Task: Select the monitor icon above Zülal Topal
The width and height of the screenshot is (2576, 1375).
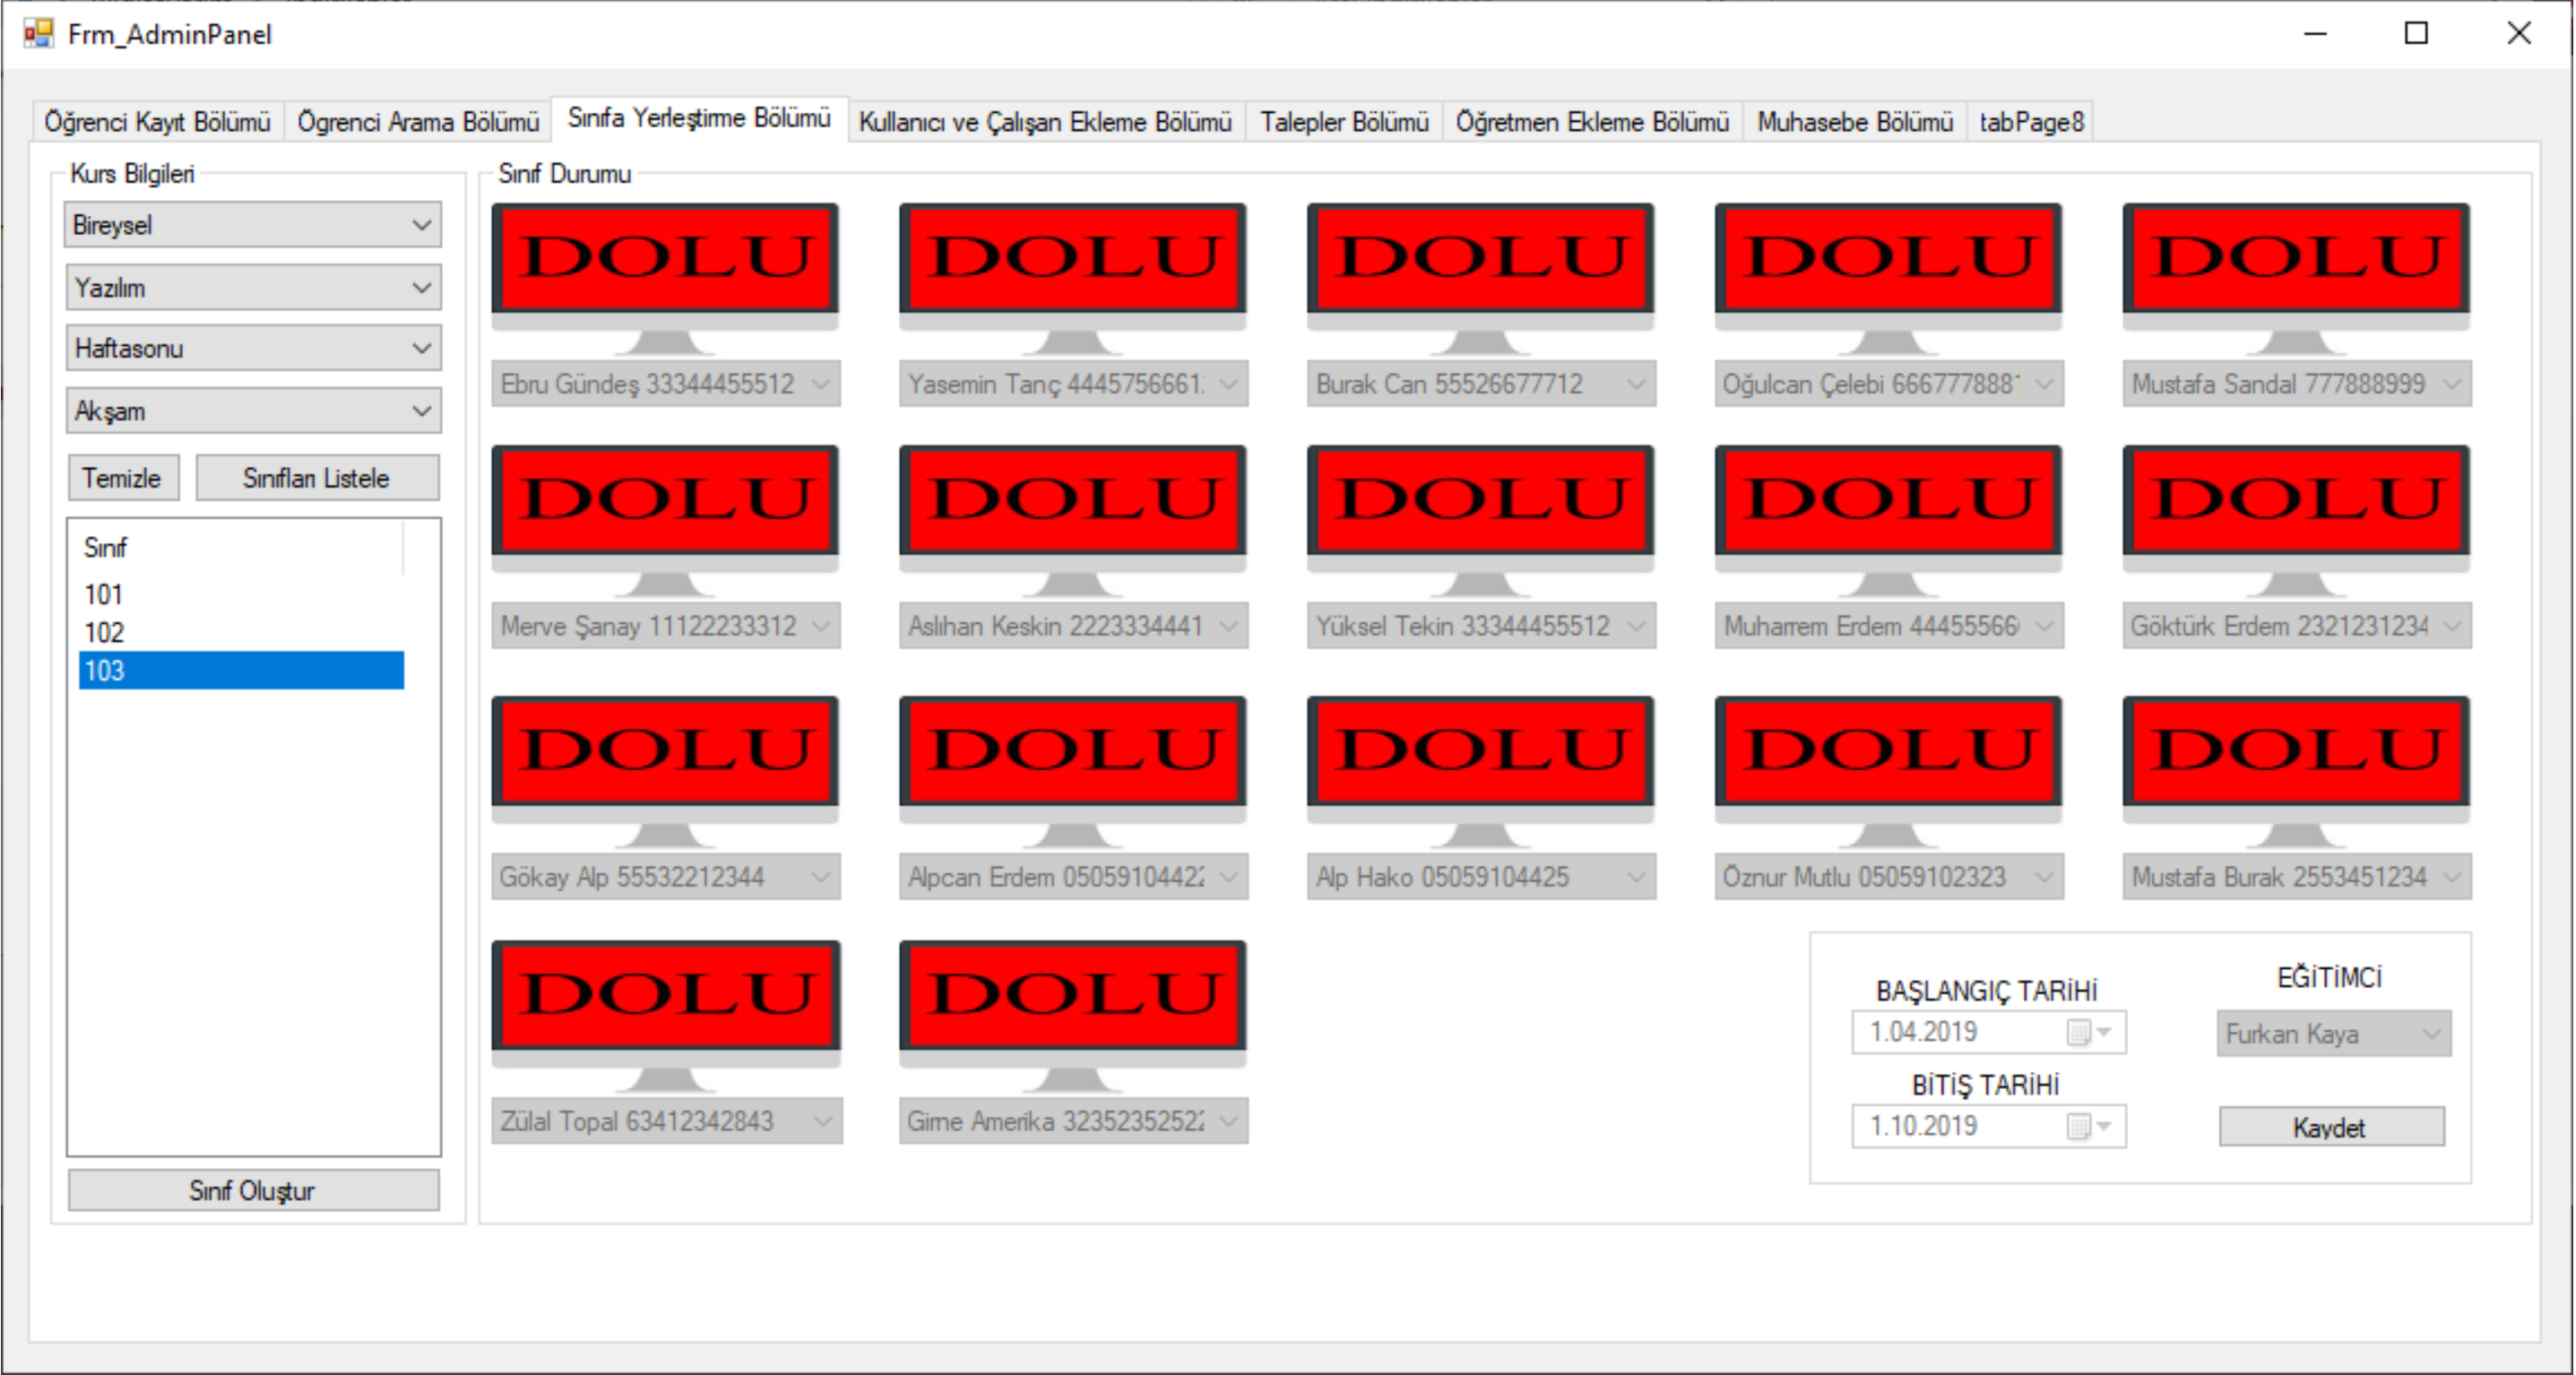Action: click(x=665, y=997)
